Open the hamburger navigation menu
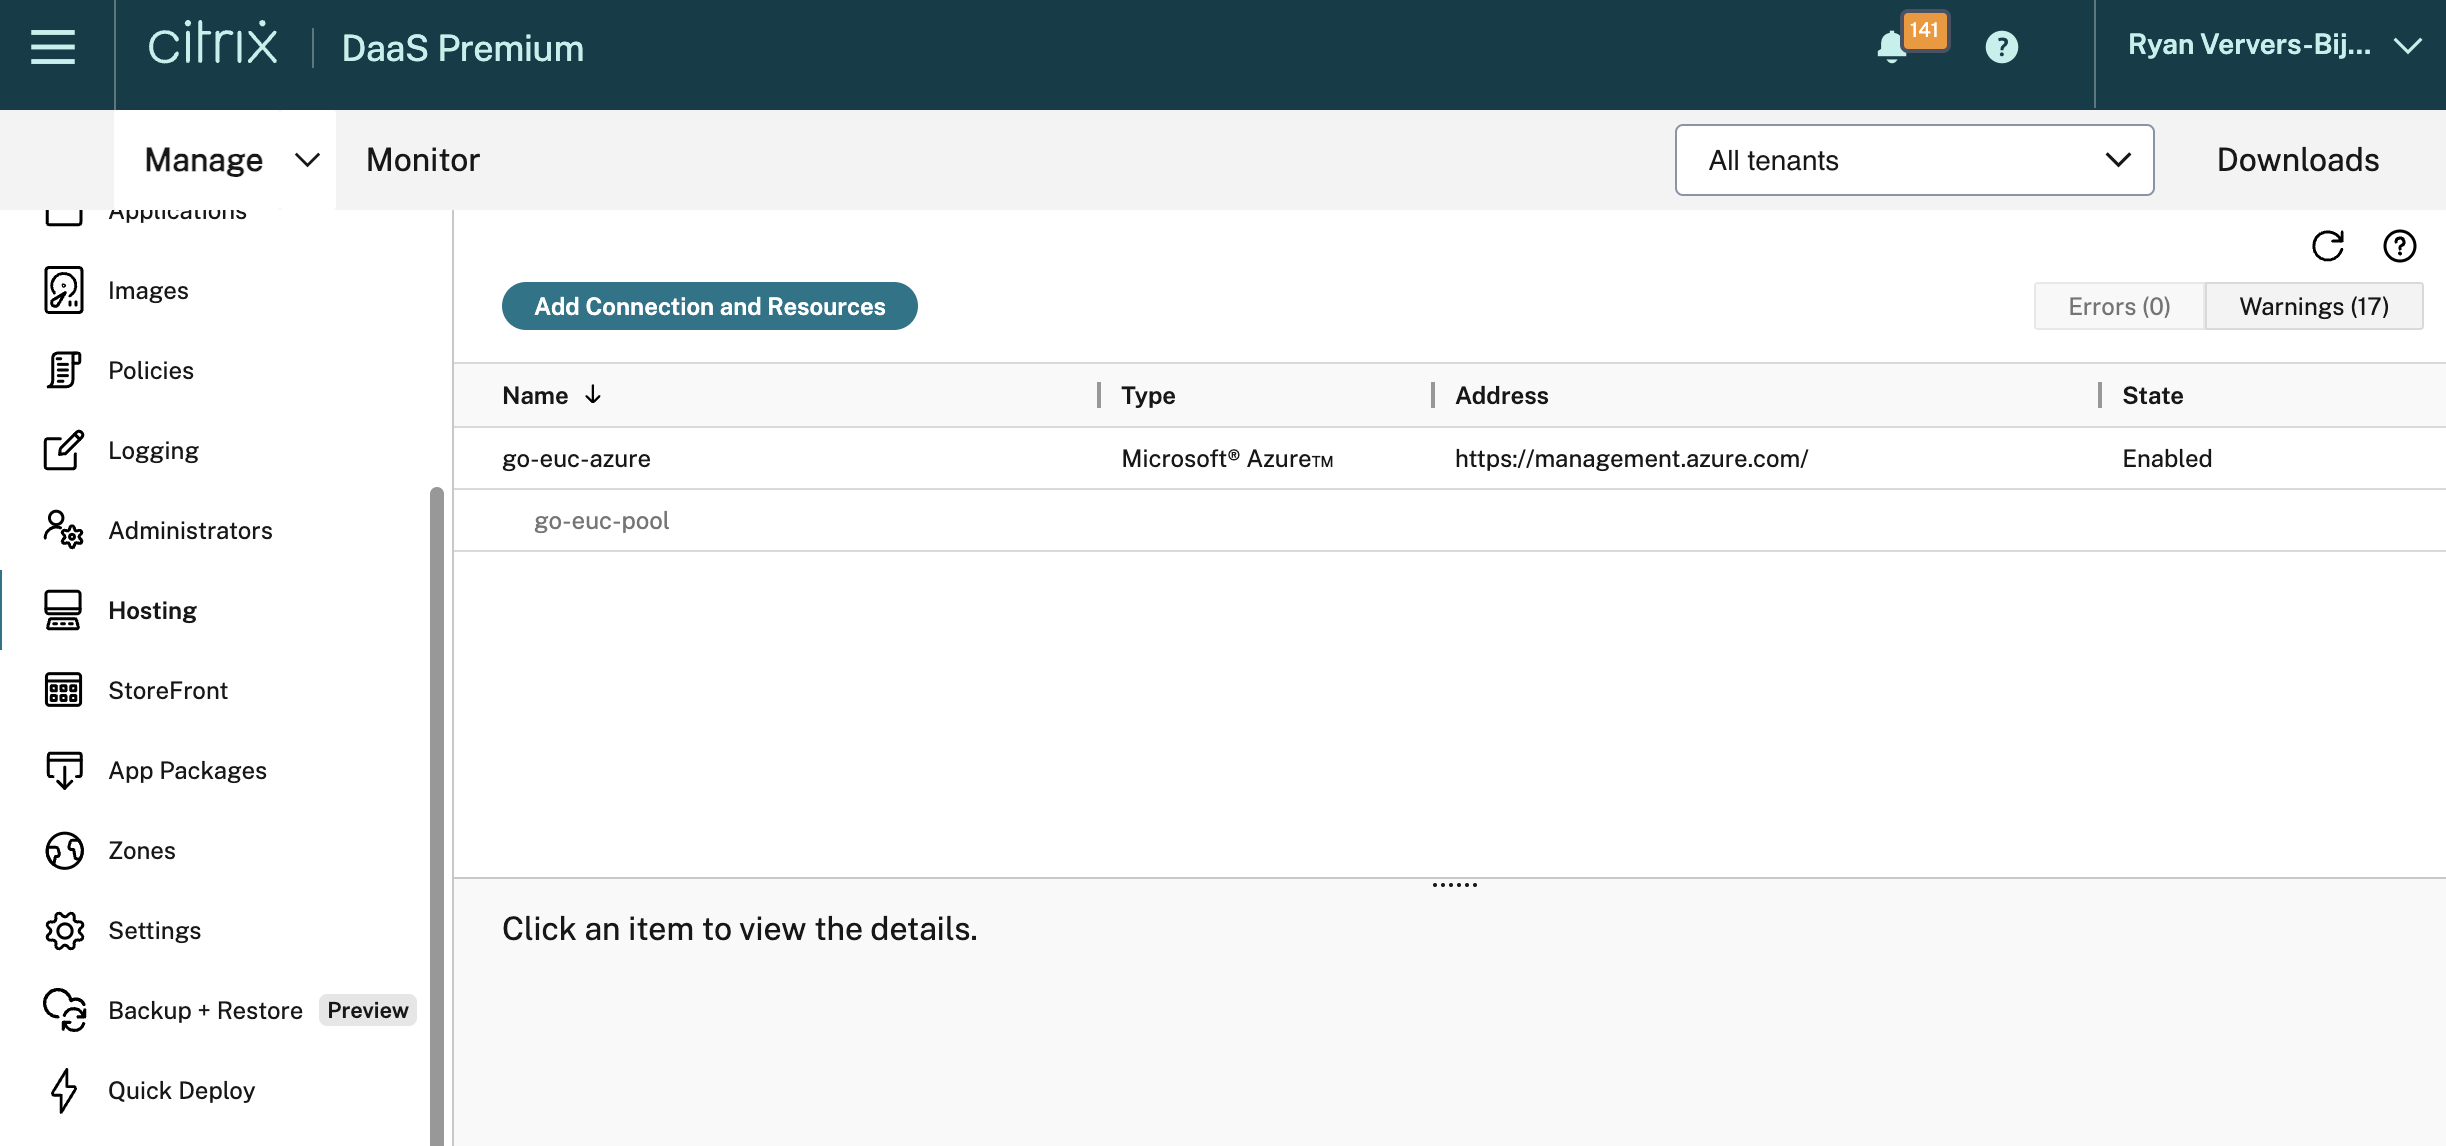 (53, 47)
